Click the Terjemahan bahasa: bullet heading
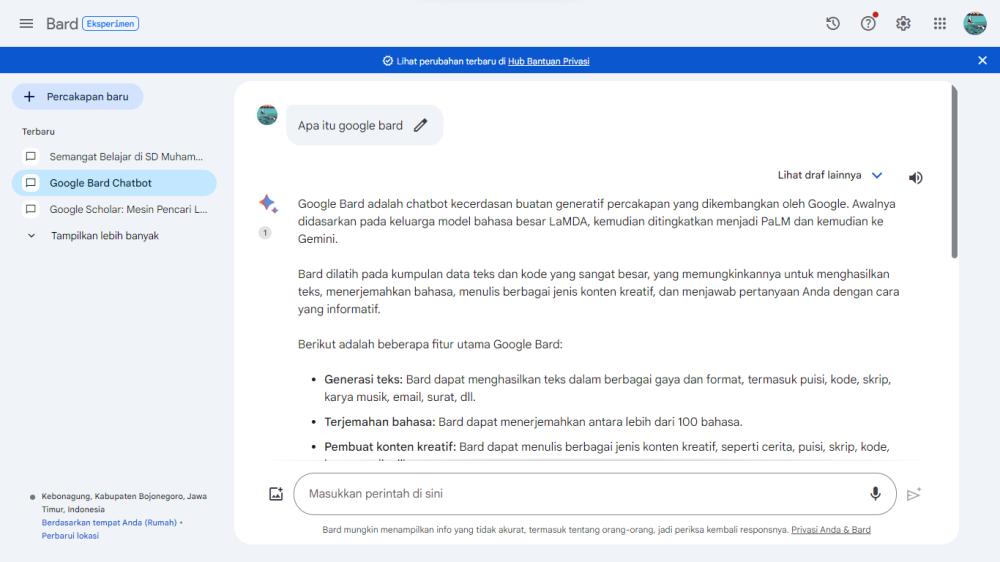Image resolution: width=1000 pixels, height=562 pixels. 379,422
